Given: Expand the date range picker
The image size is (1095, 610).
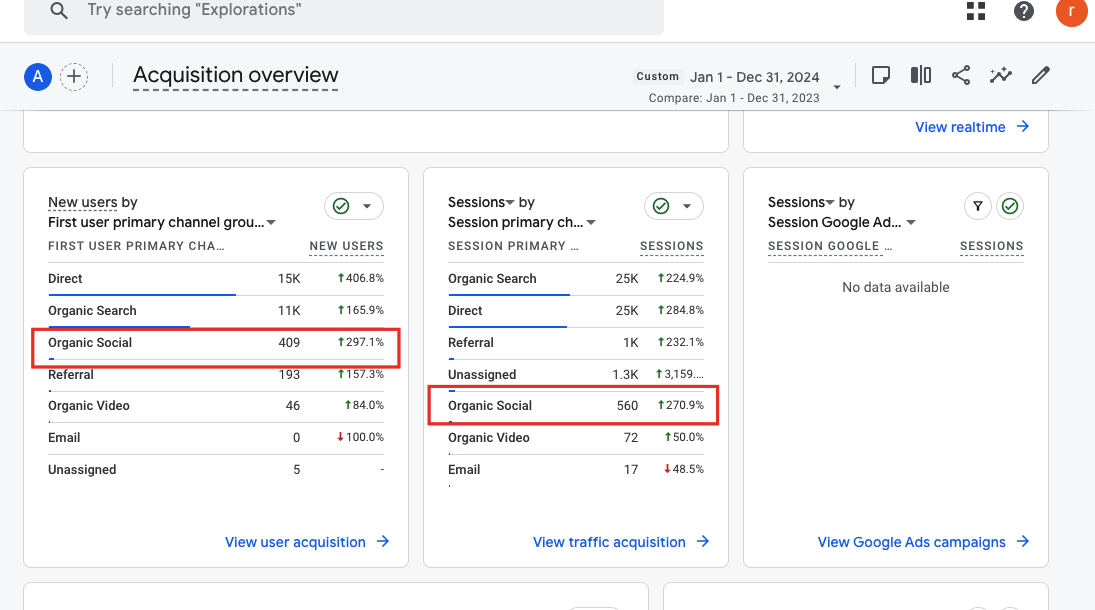Looking at the screenshot, I should (x=837, y=86).
